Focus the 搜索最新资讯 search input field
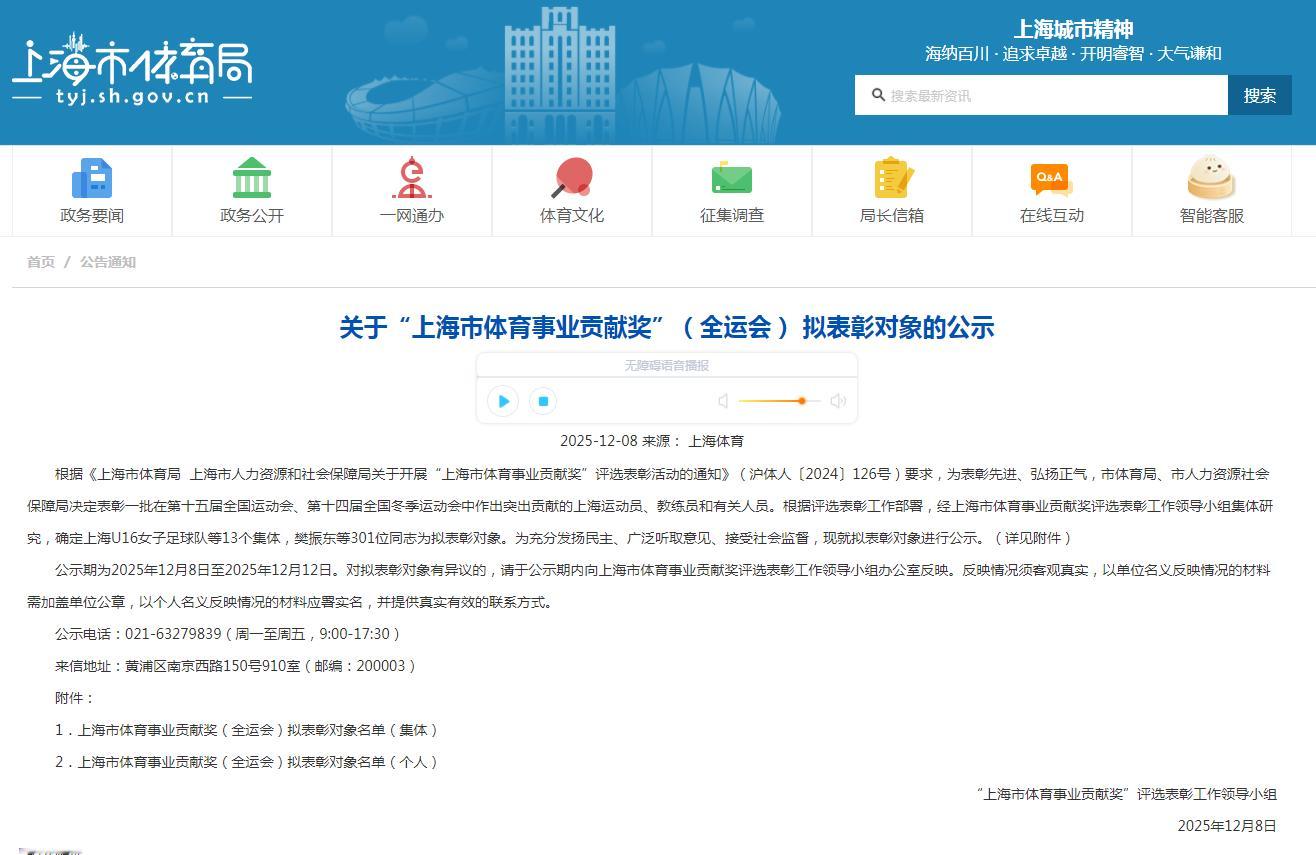 [x=1041, y=95]
